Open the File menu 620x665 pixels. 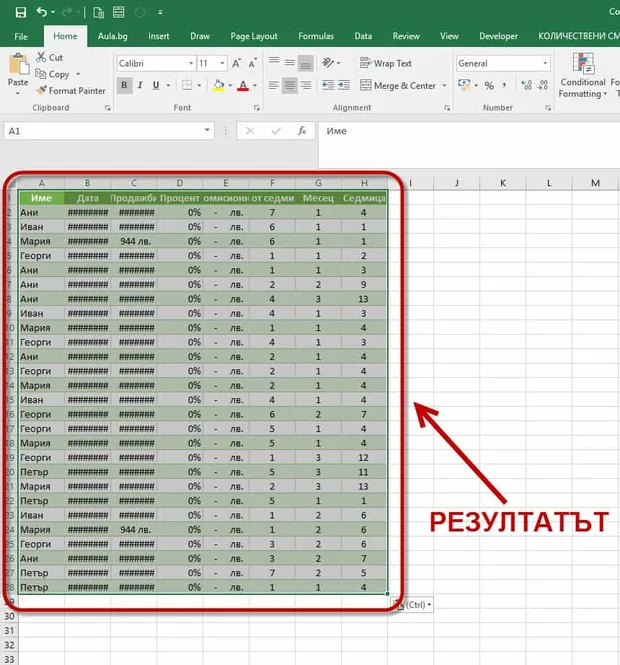21,36
